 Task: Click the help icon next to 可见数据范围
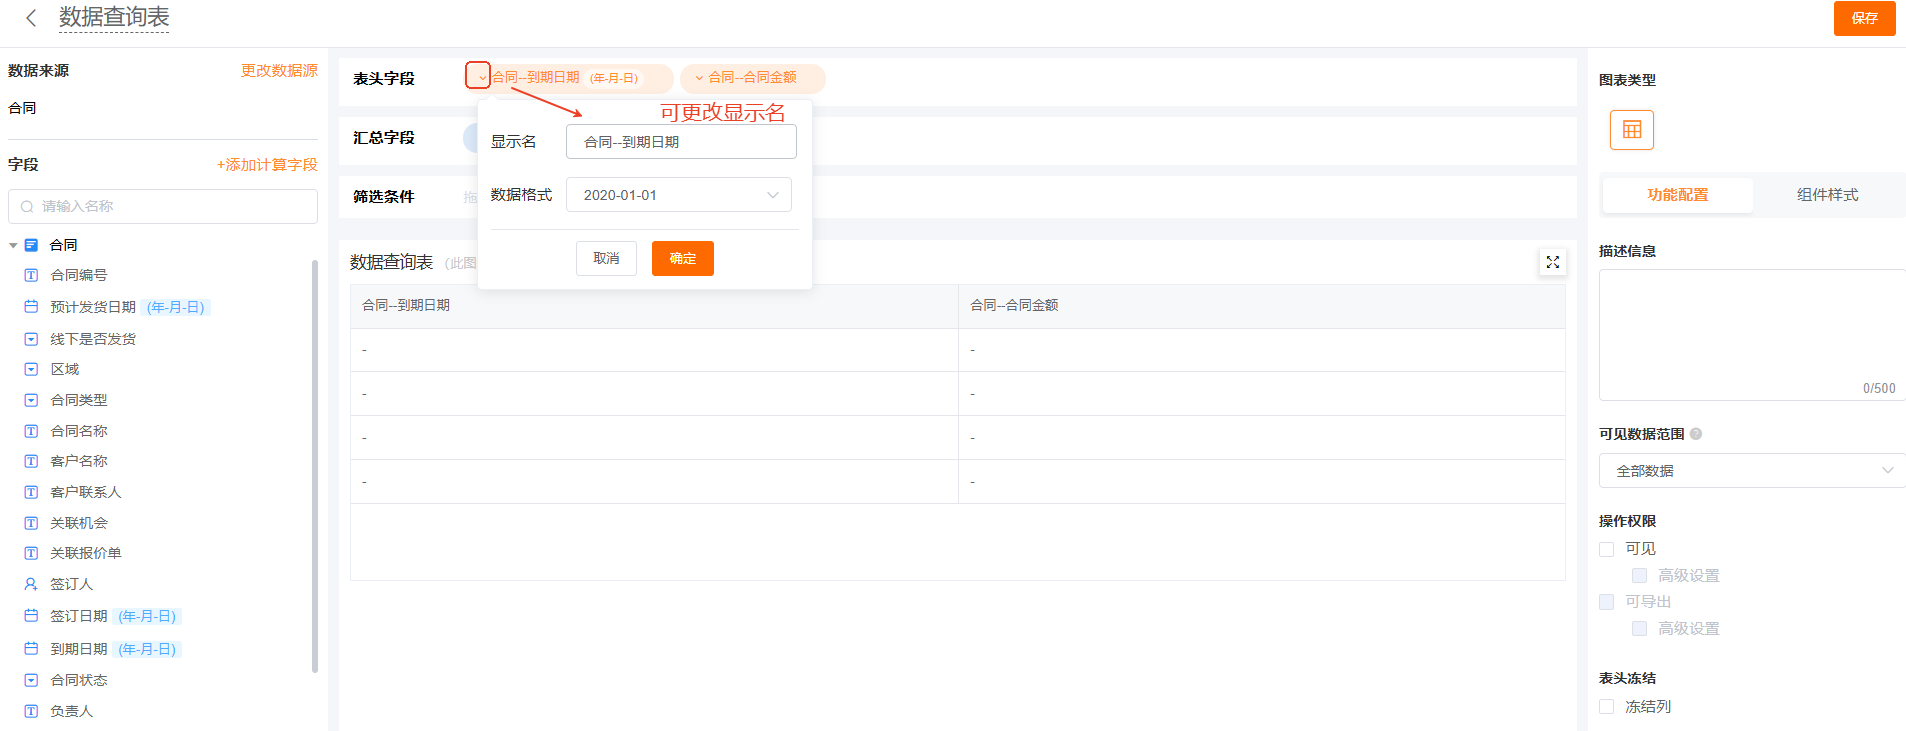[1696, 434]
